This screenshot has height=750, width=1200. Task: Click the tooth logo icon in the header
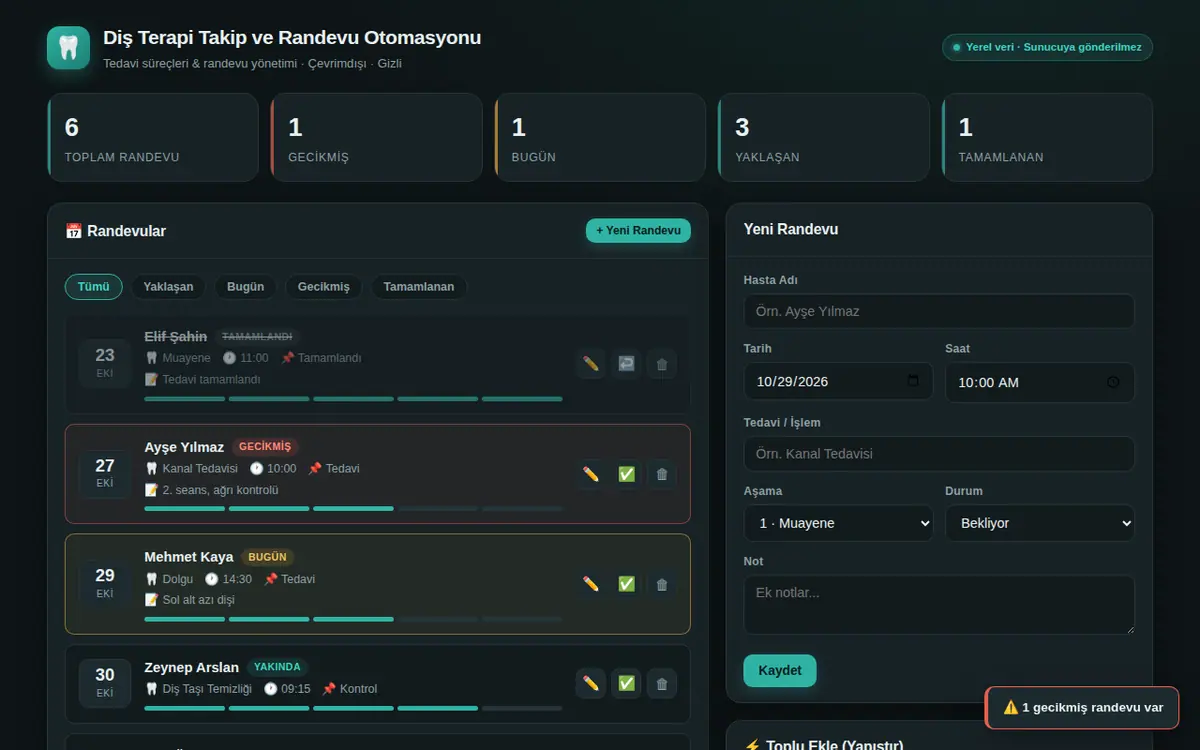click(x=68, y=47)
